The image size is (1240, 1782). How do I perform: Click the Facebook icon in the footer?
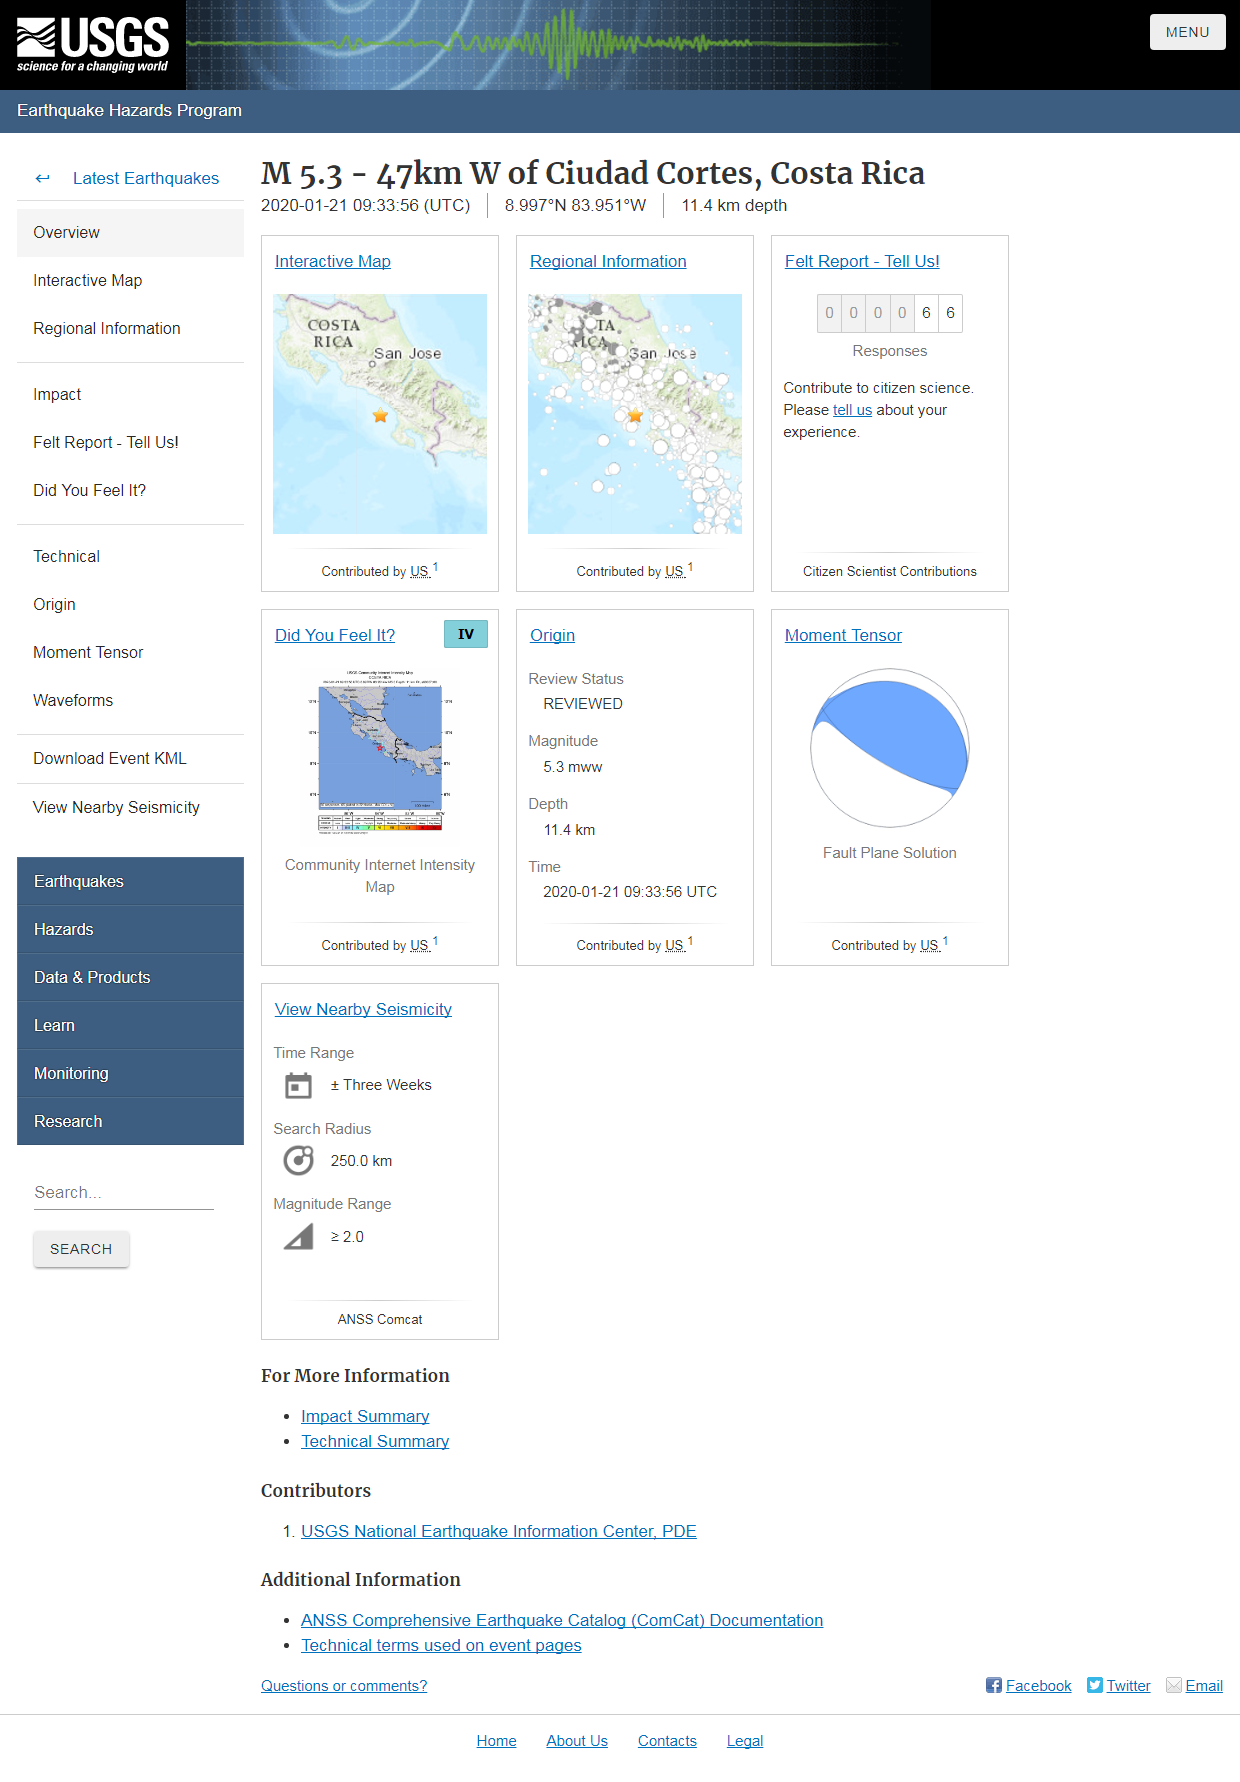994,1685
